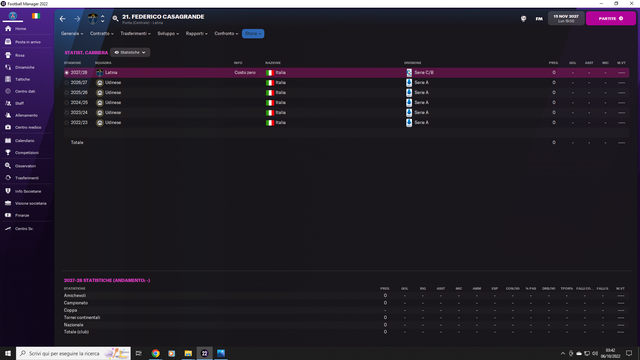Expand the Trasferimenti dropdown tab
Image resolution: width=640 pixels, height=360 pixels.
(136, 33)
